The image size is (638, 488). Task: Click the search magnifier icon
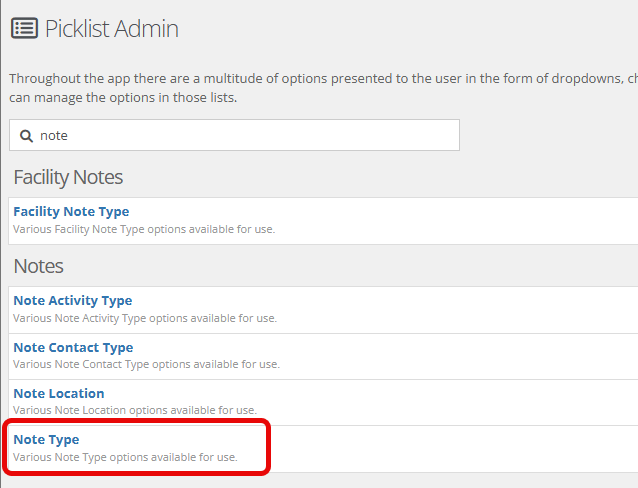26,135
